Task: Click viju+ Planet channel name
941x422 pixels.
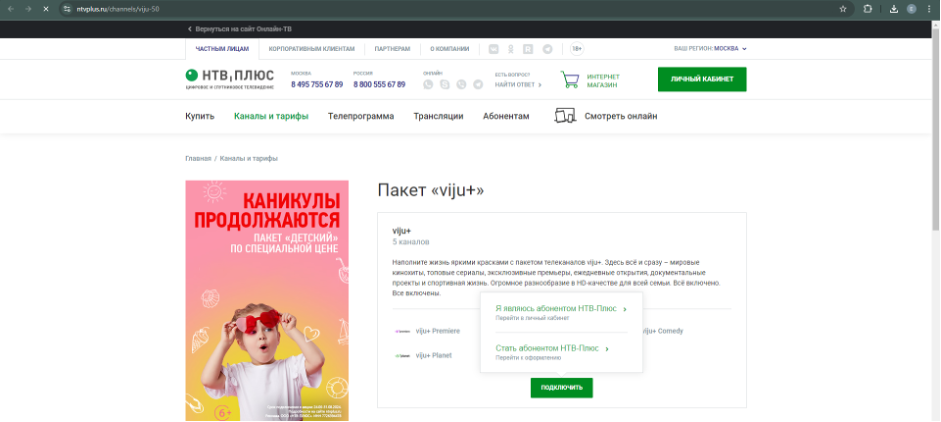Action: click(433, 355)
